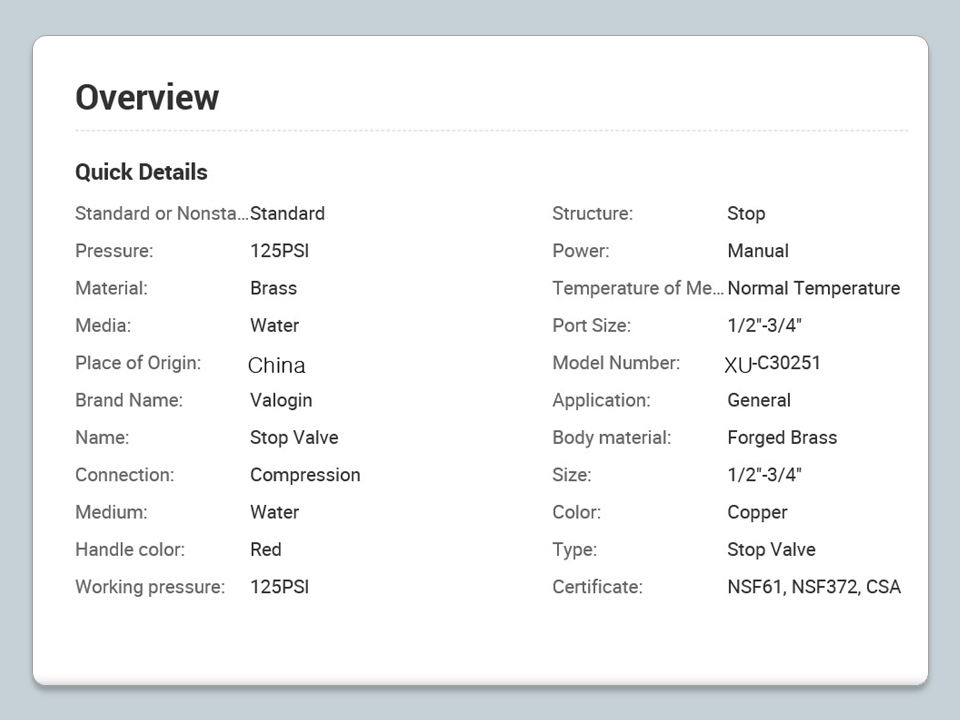Click the Overview heading
Image resolution: width=960 pixels, height=720 pixels.
click(x=147, y=97)
